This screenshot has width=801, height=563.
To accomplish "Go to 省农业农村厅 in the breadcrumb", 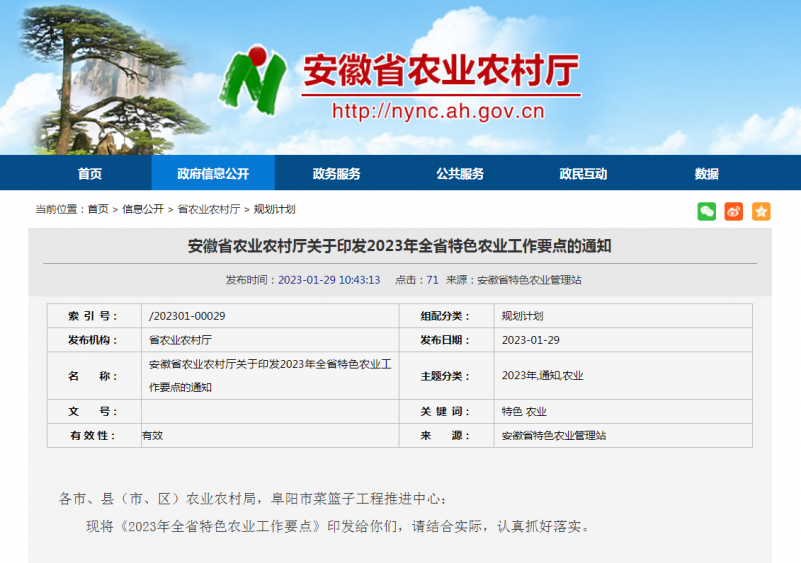I will [x=208, y=209].
